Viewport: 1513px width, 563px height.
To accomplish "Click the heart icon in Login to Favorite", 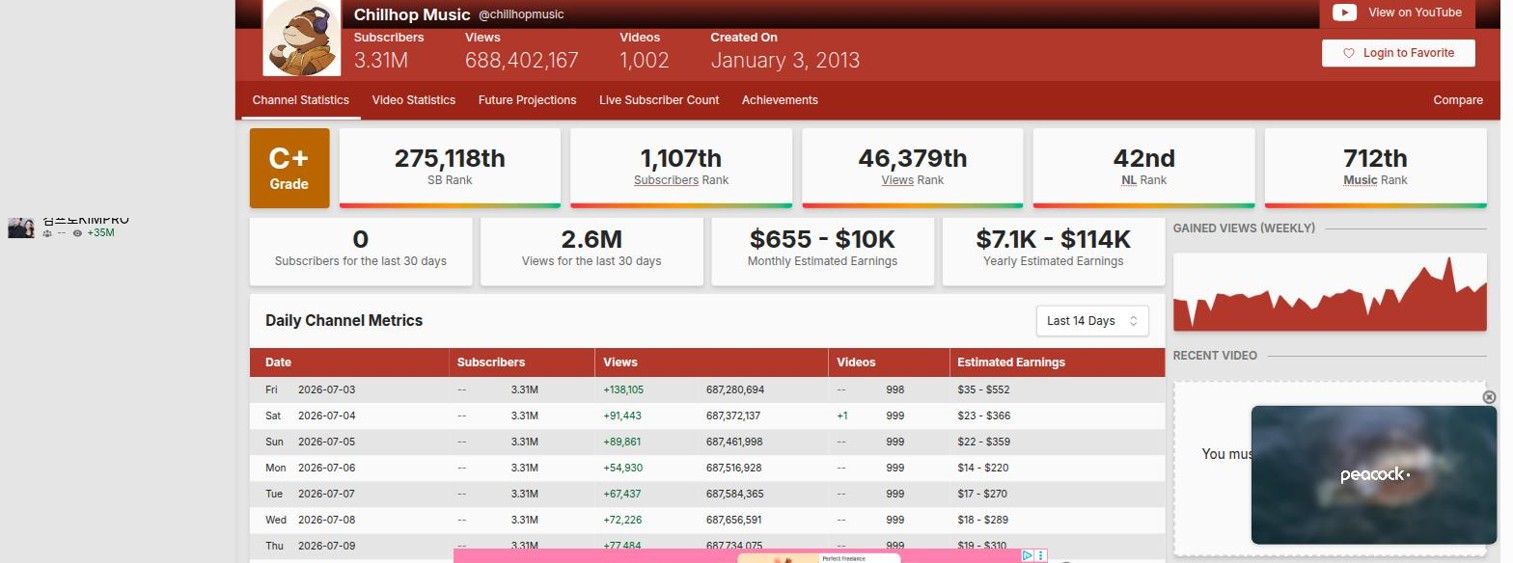I will click(1348, 53).
